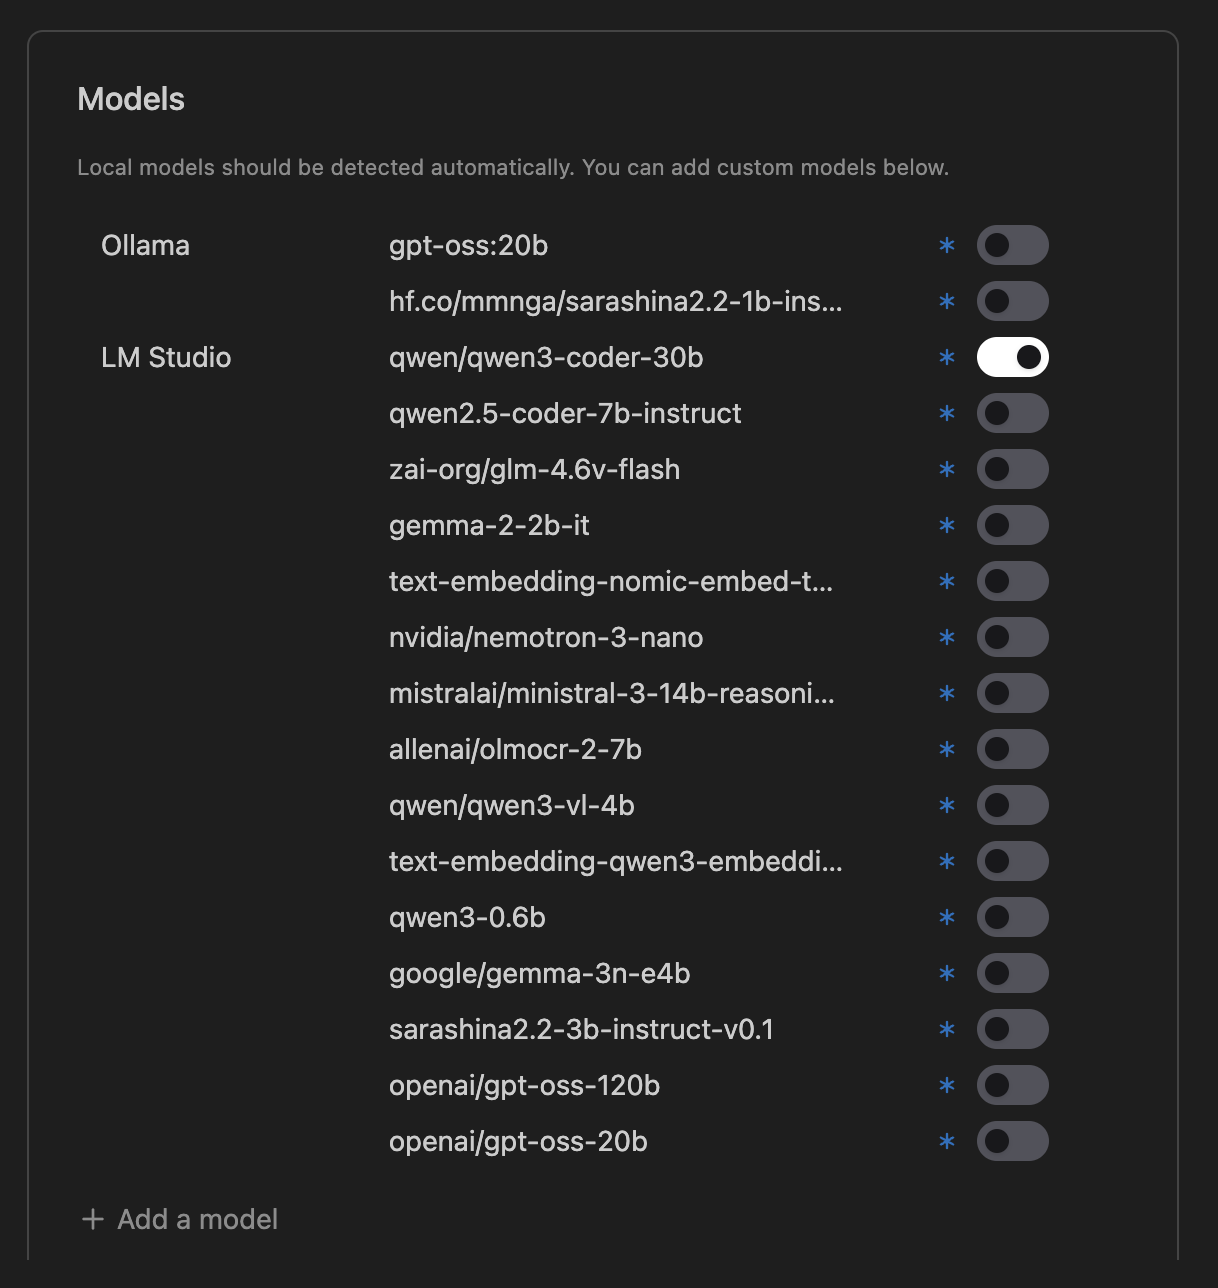
Task: Click Add a model
Action: click(178, 1219)
